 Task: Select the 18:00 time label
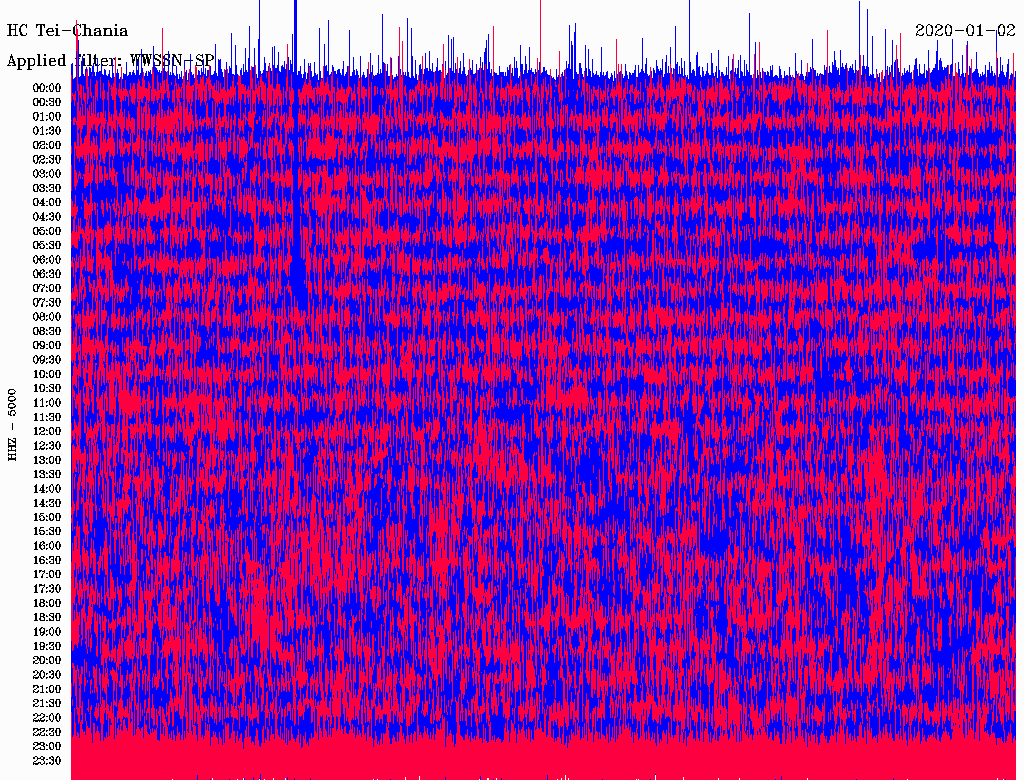[x=47, y=604]
